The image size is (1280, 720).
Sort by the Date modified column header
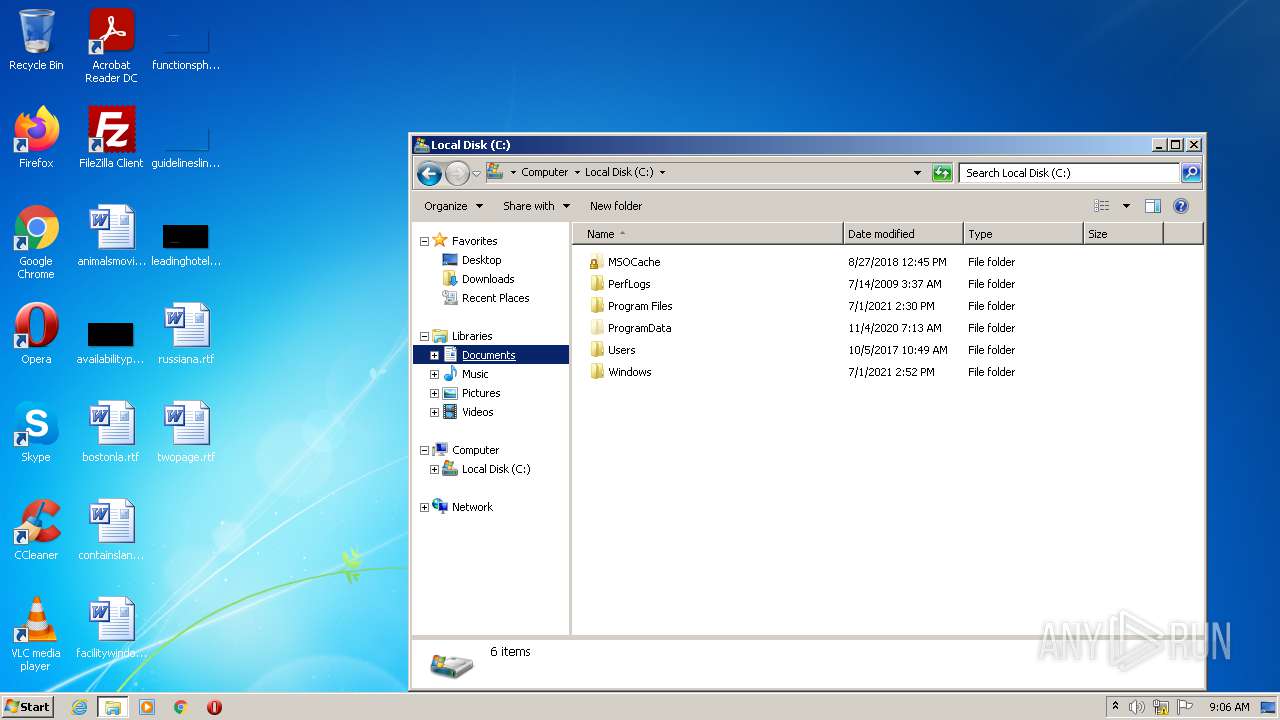[903, 234]
